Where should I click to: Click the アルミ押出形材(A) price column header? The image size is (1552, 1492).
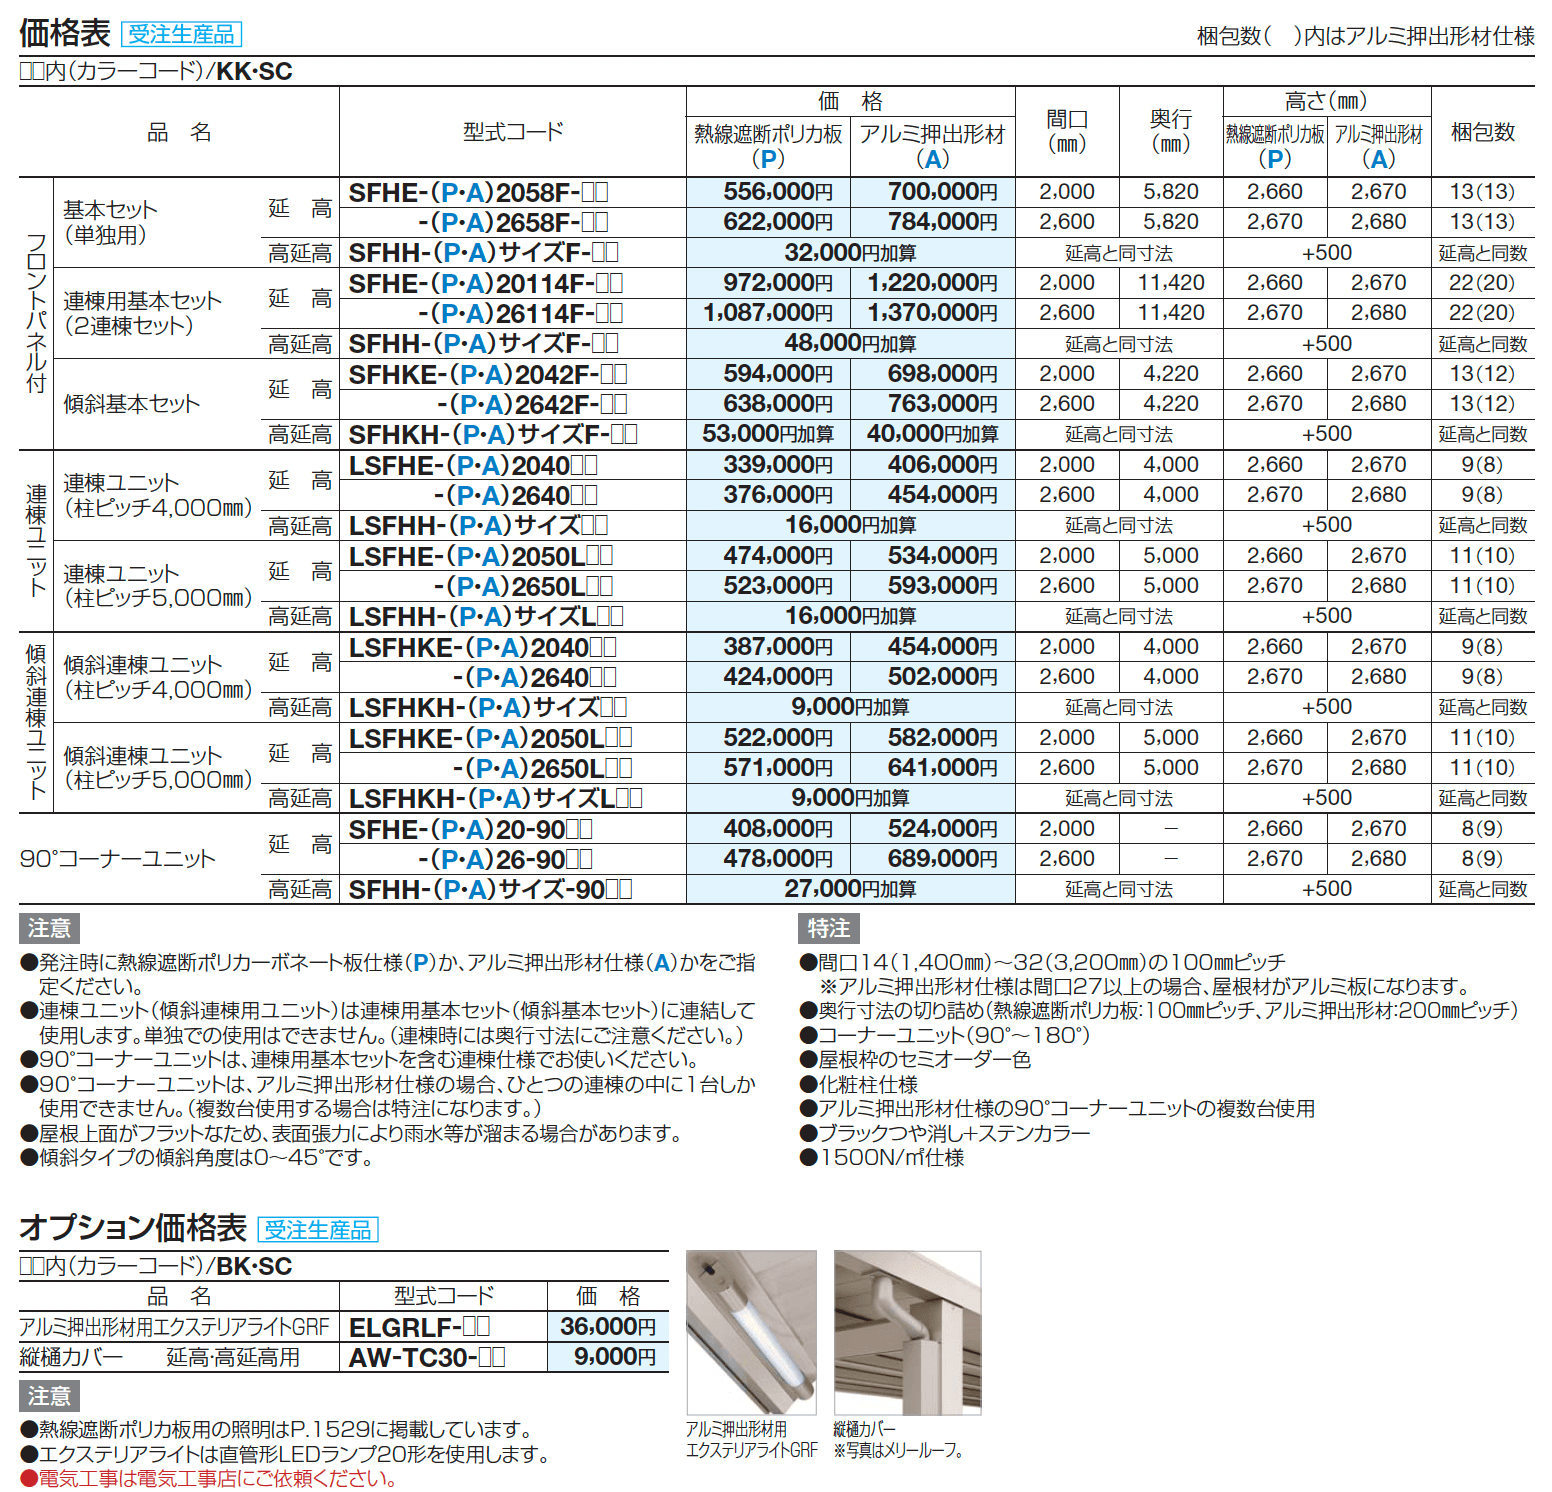pos(932,146)
